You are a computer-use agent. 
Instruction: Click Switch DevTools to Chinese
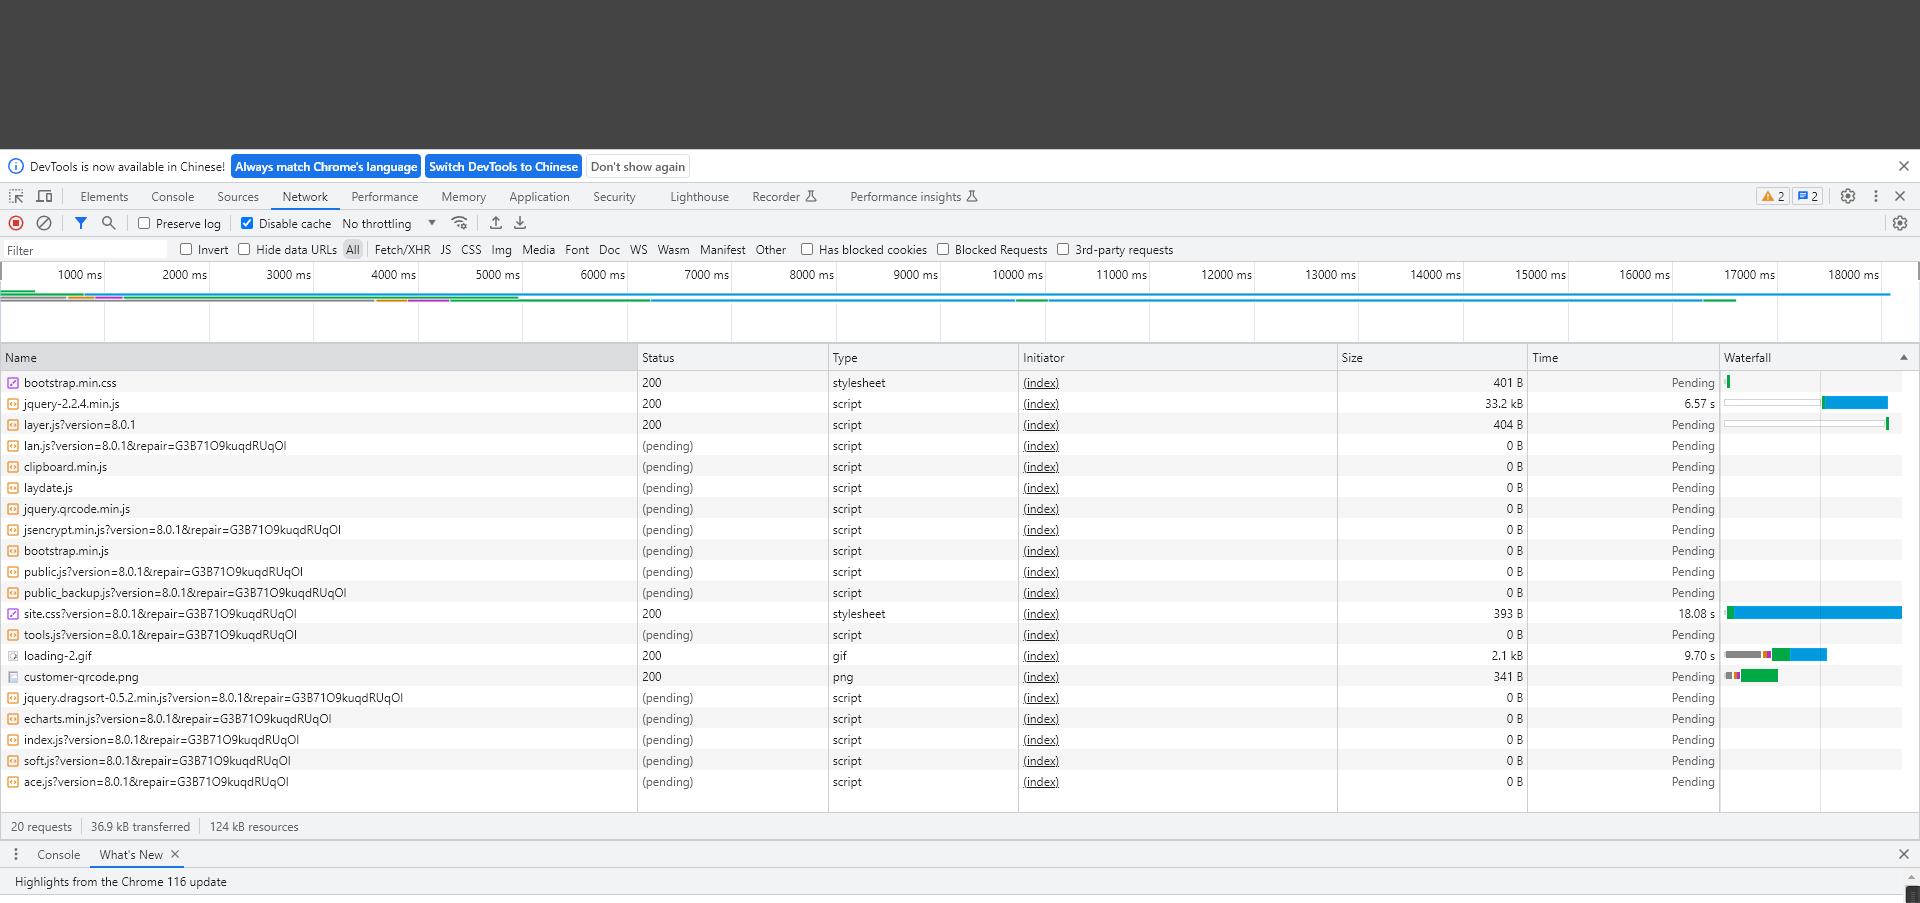[x=503, y=166]
